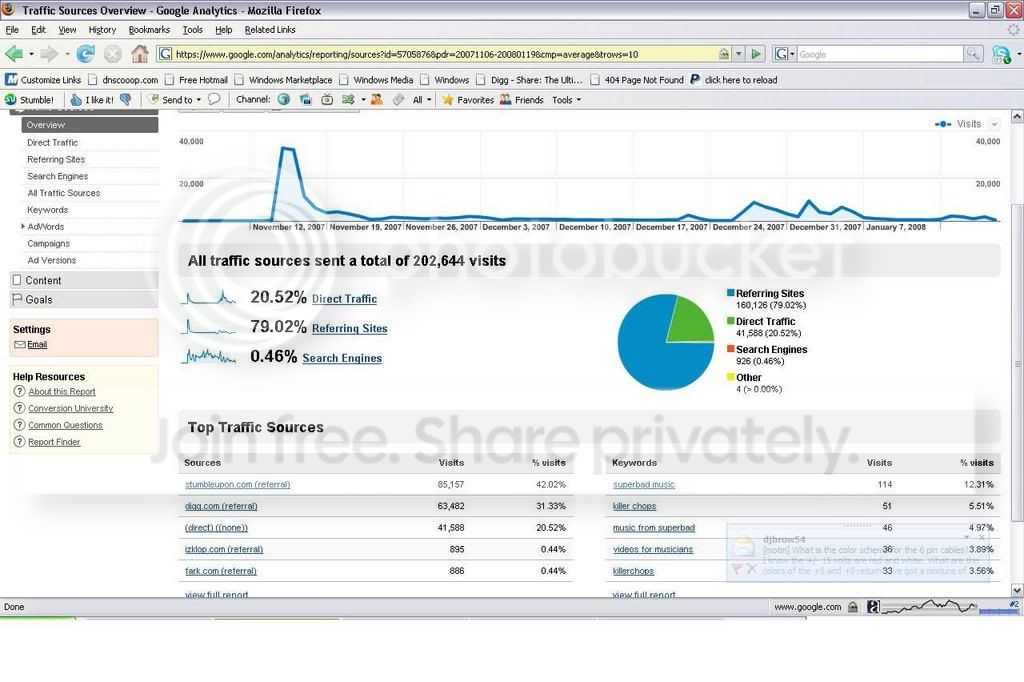The height and width of the screenshot is (682, 1024).
Task: Click the padlock icon in the address bar
Action: tap(724, 54)
